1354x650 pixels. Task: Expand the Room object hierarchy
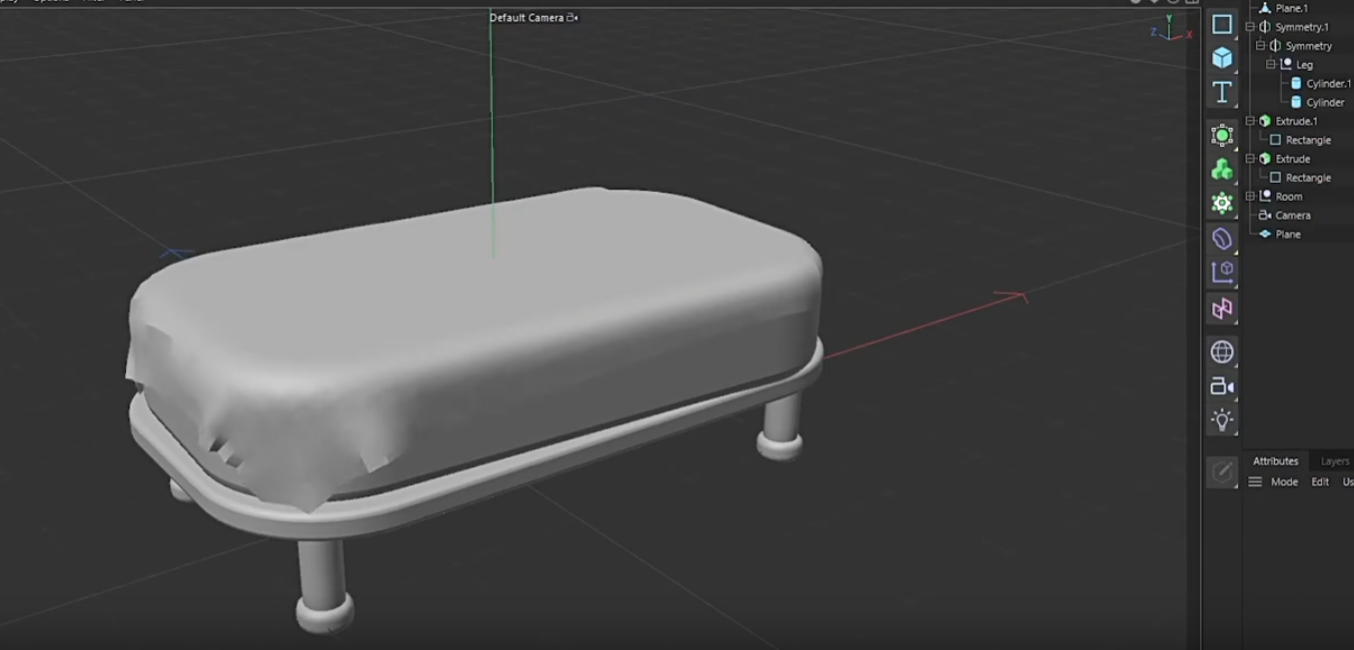1250,197
